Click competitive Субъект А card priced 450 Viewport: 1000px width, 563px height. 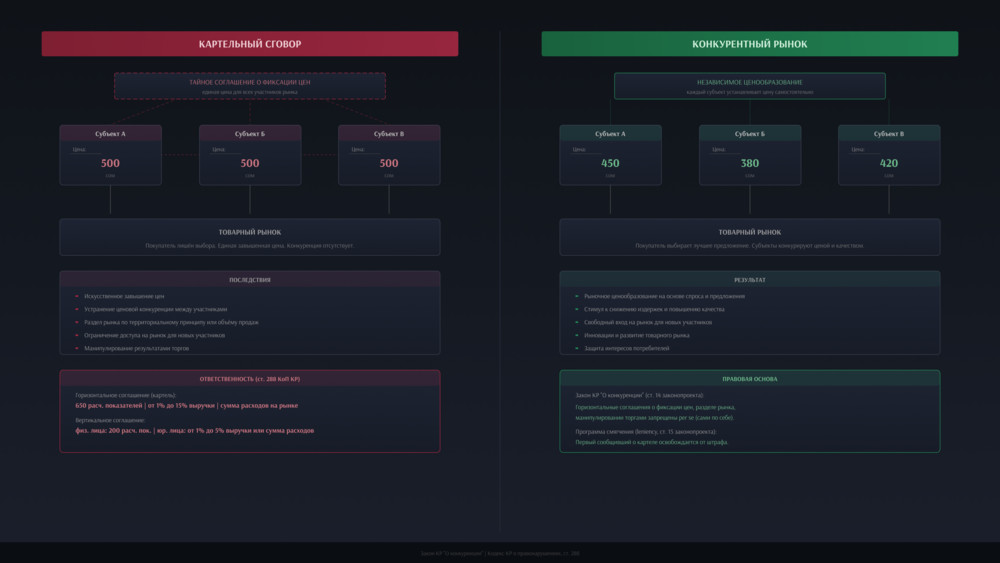tap(610, 156)
